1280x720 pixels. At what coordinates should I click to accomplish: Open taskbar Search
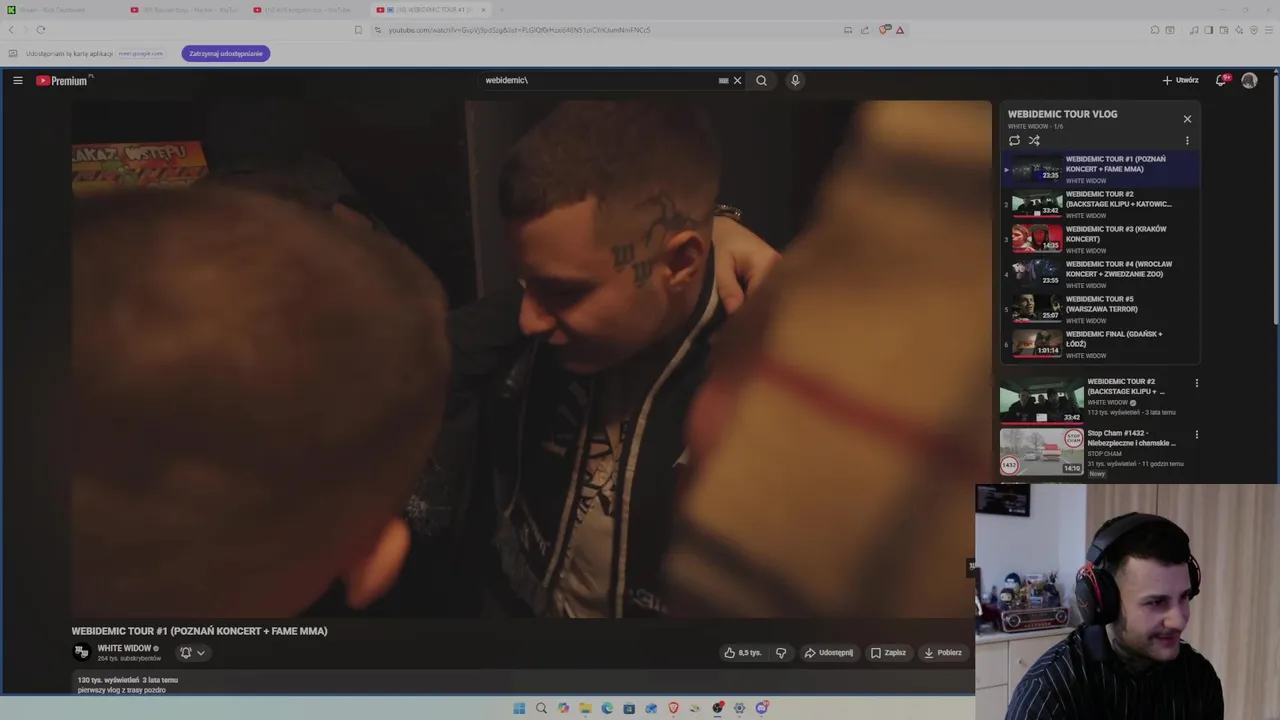[x=541, y=708]
